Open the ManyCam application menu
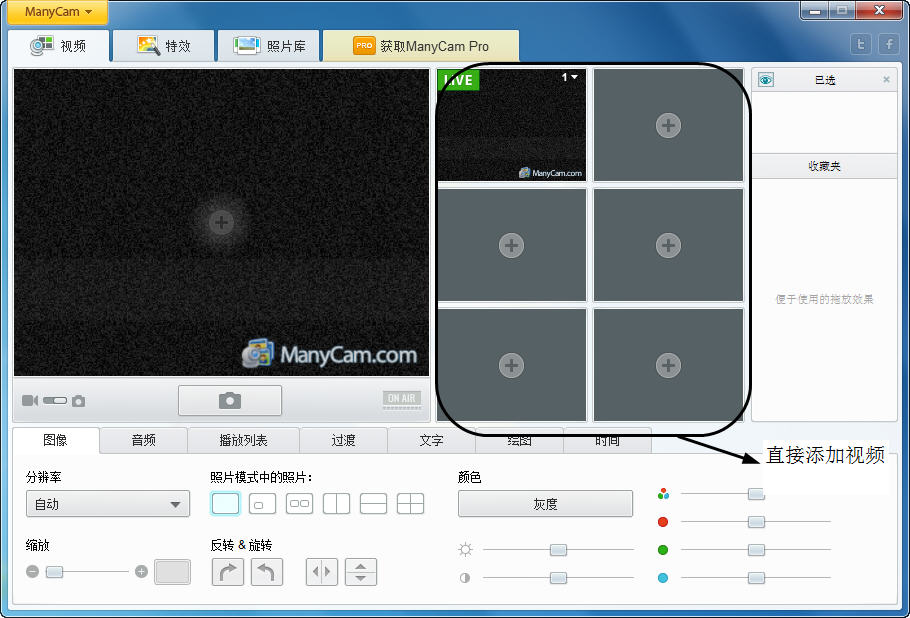 click(56, 13)
